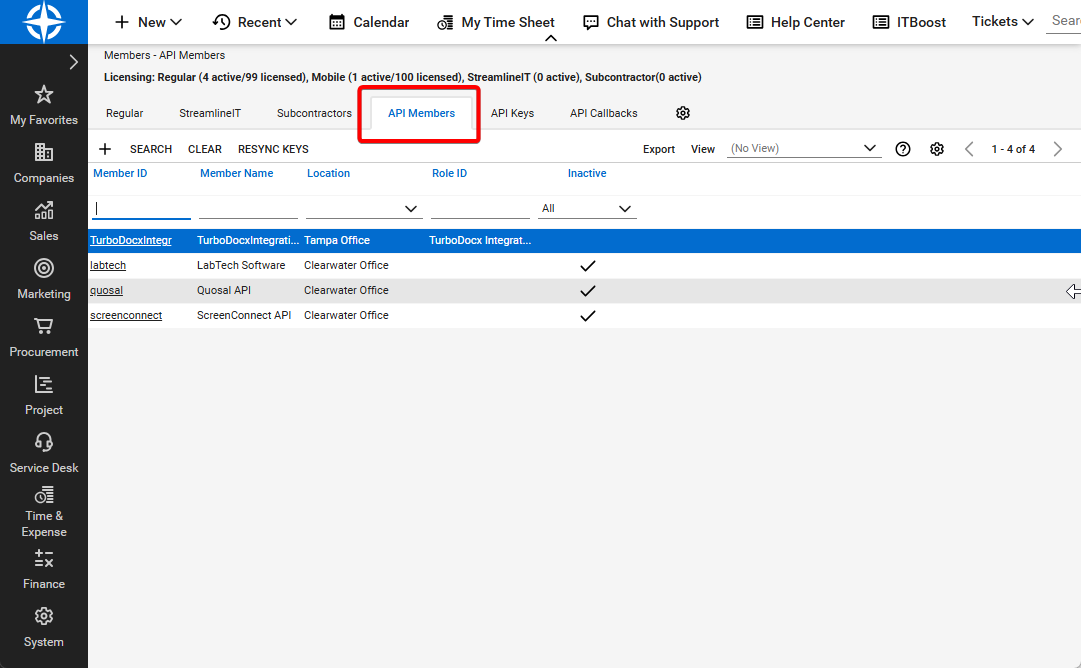Open list view settings gear
Screen dimensions: 1081x668
(936, 149)
